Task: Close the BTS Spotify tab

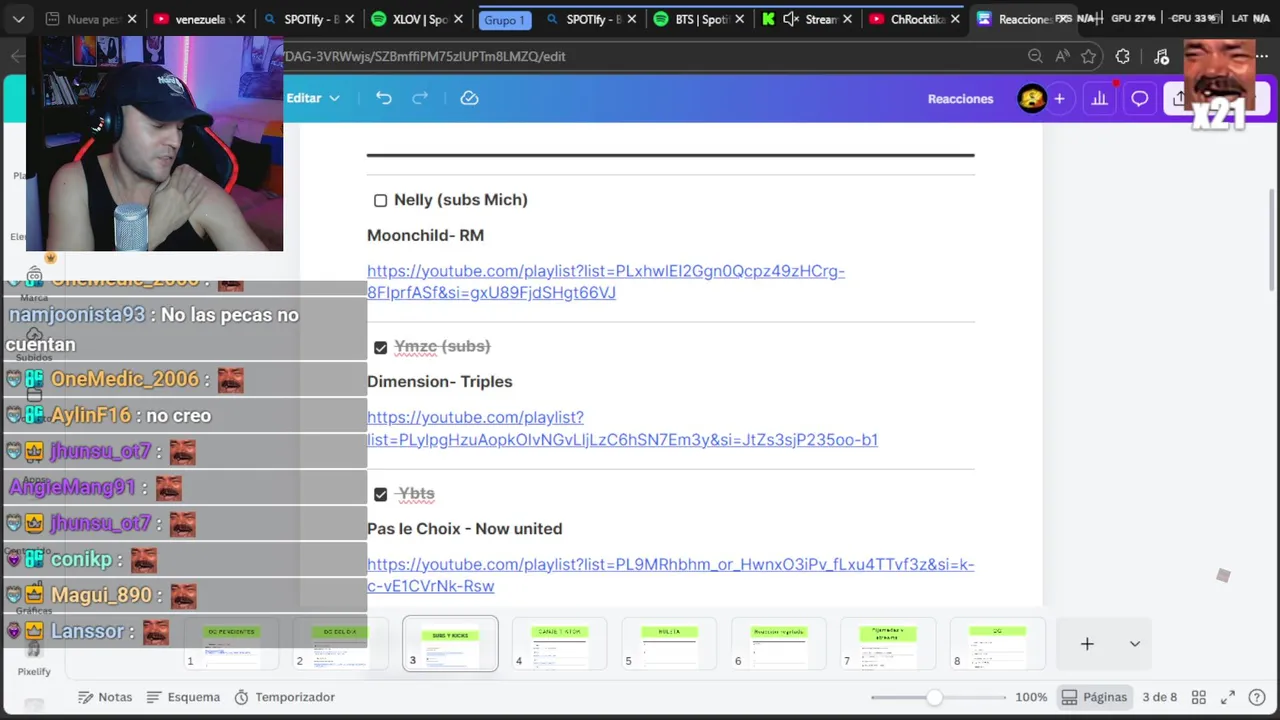Action: coord(738,19)
